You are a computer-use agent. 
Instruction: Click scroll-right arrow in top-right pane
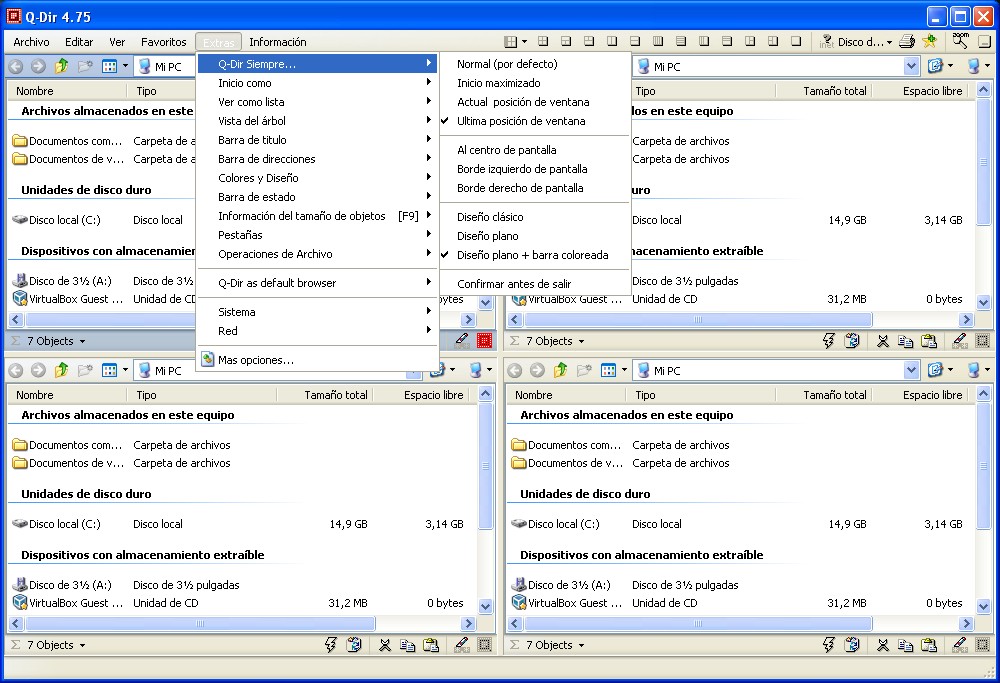pos(967,319)
